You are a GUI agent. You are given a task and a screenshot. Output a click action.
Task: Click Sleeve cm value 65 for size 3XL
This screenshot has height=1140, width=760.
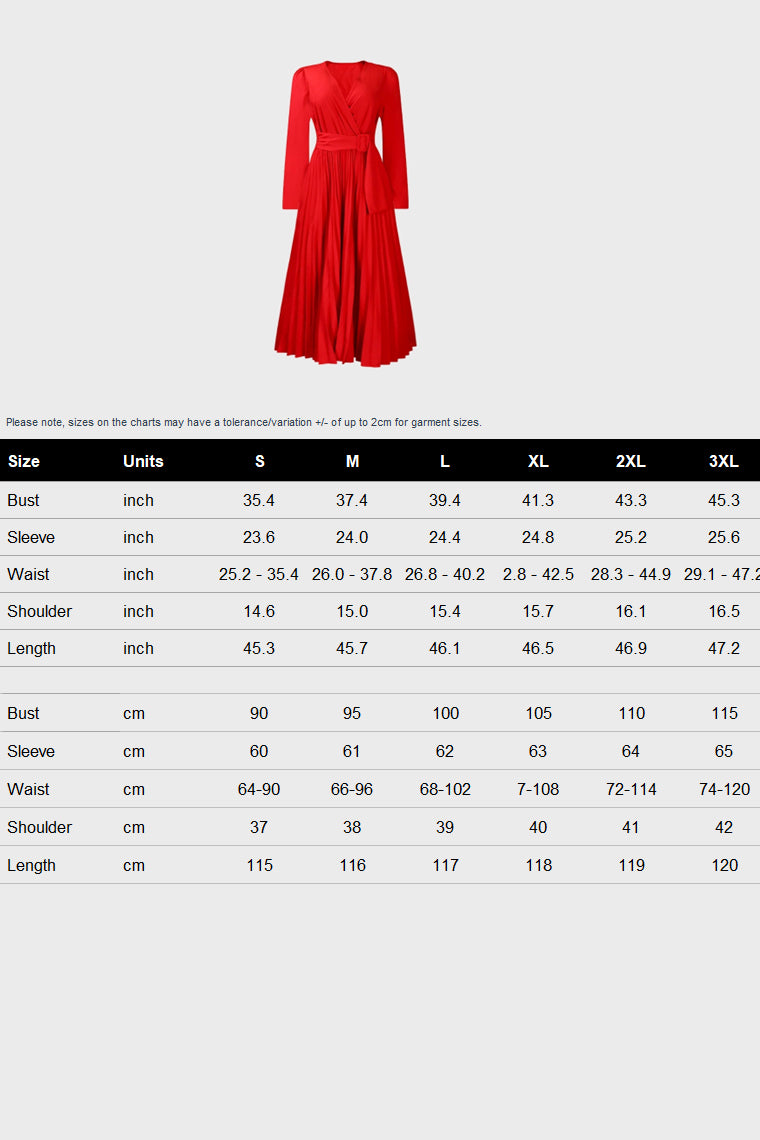(x=724, y=751)
